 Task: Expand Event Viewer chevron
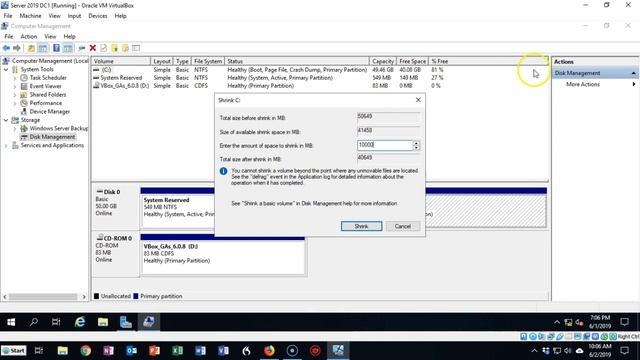pos(15,86)
